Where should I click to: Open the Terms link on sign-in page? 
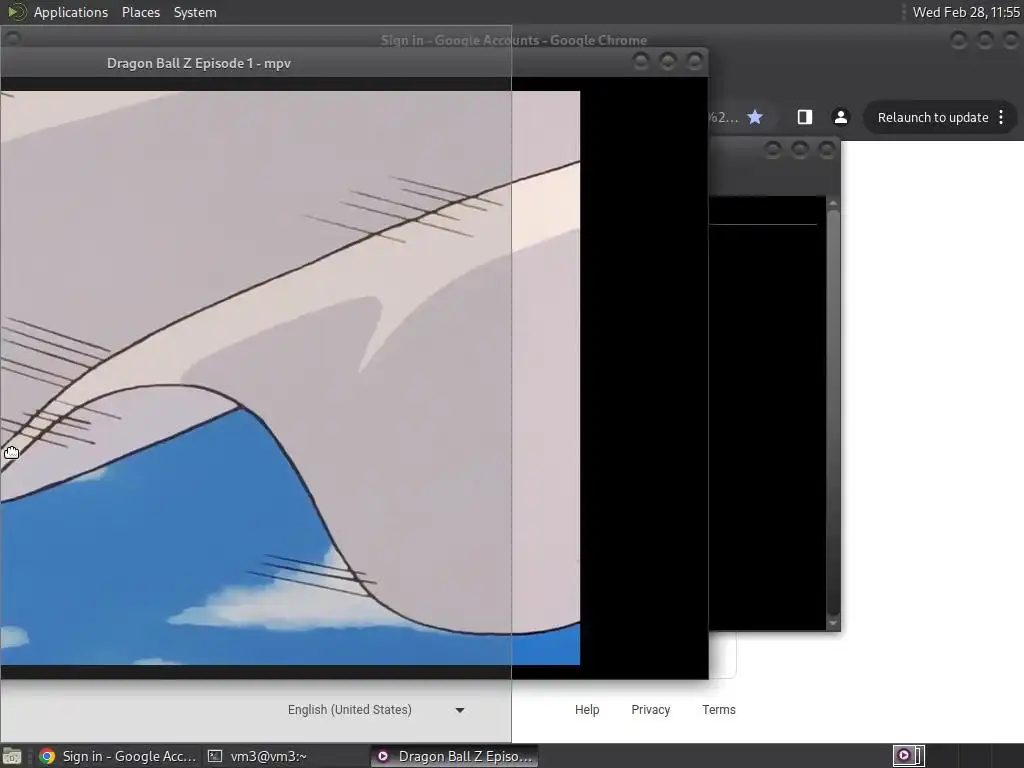(718, 710)
